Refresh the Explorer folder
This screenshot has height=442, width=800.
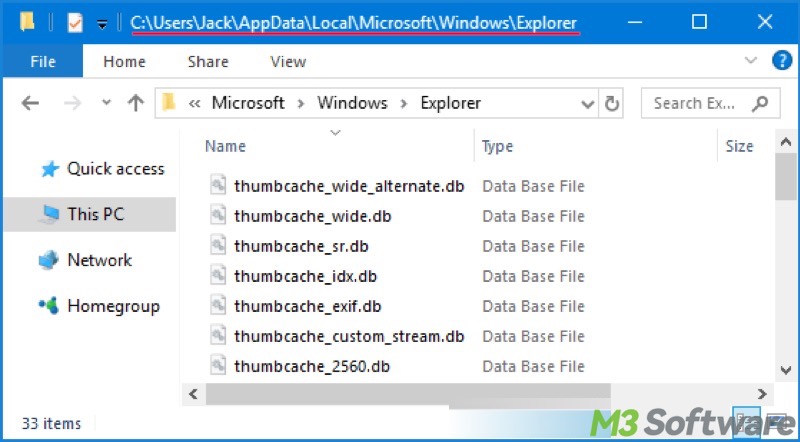pos(611,104)
